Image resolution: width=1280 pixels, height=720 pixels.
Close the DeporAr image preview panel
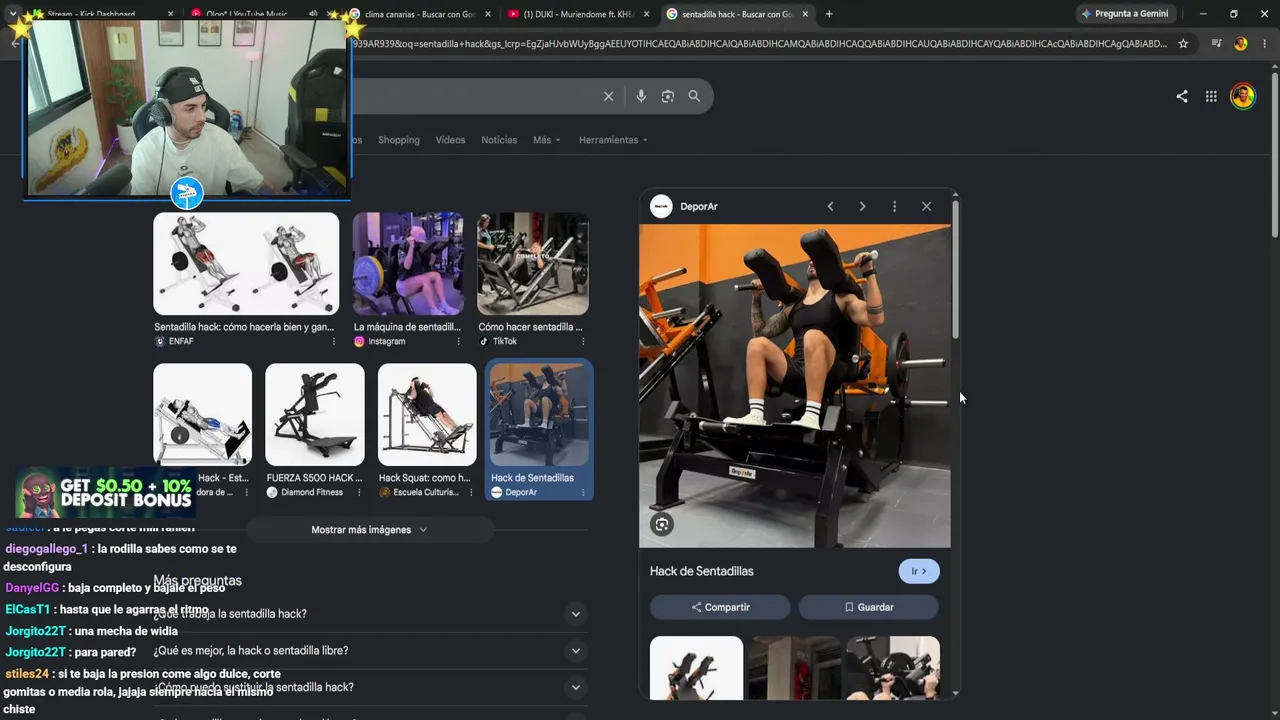tap(926, 206)
